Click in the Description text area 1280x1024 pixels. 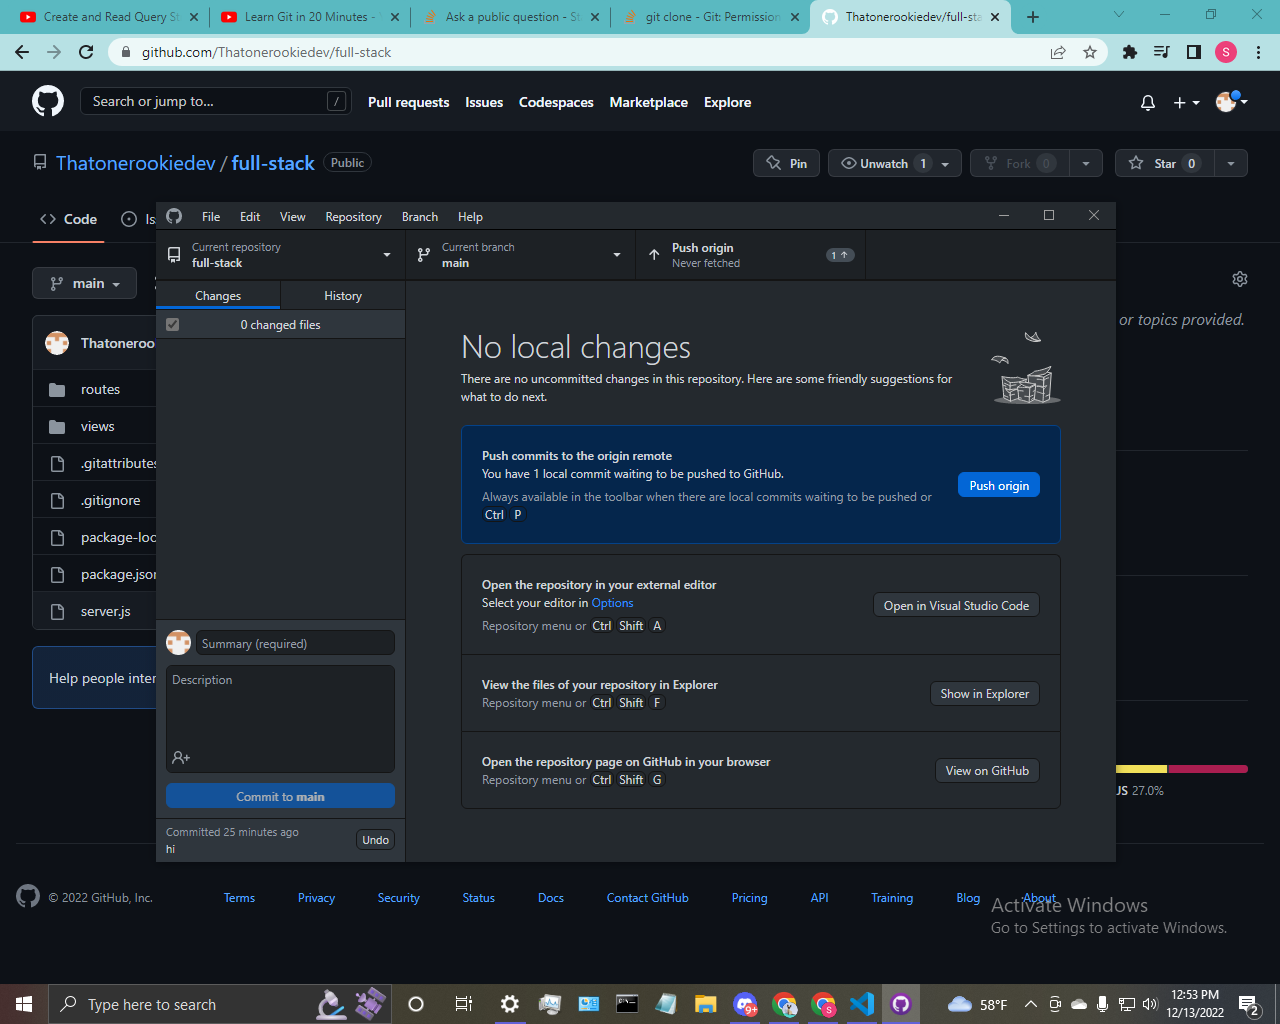(x=280, y=708)
